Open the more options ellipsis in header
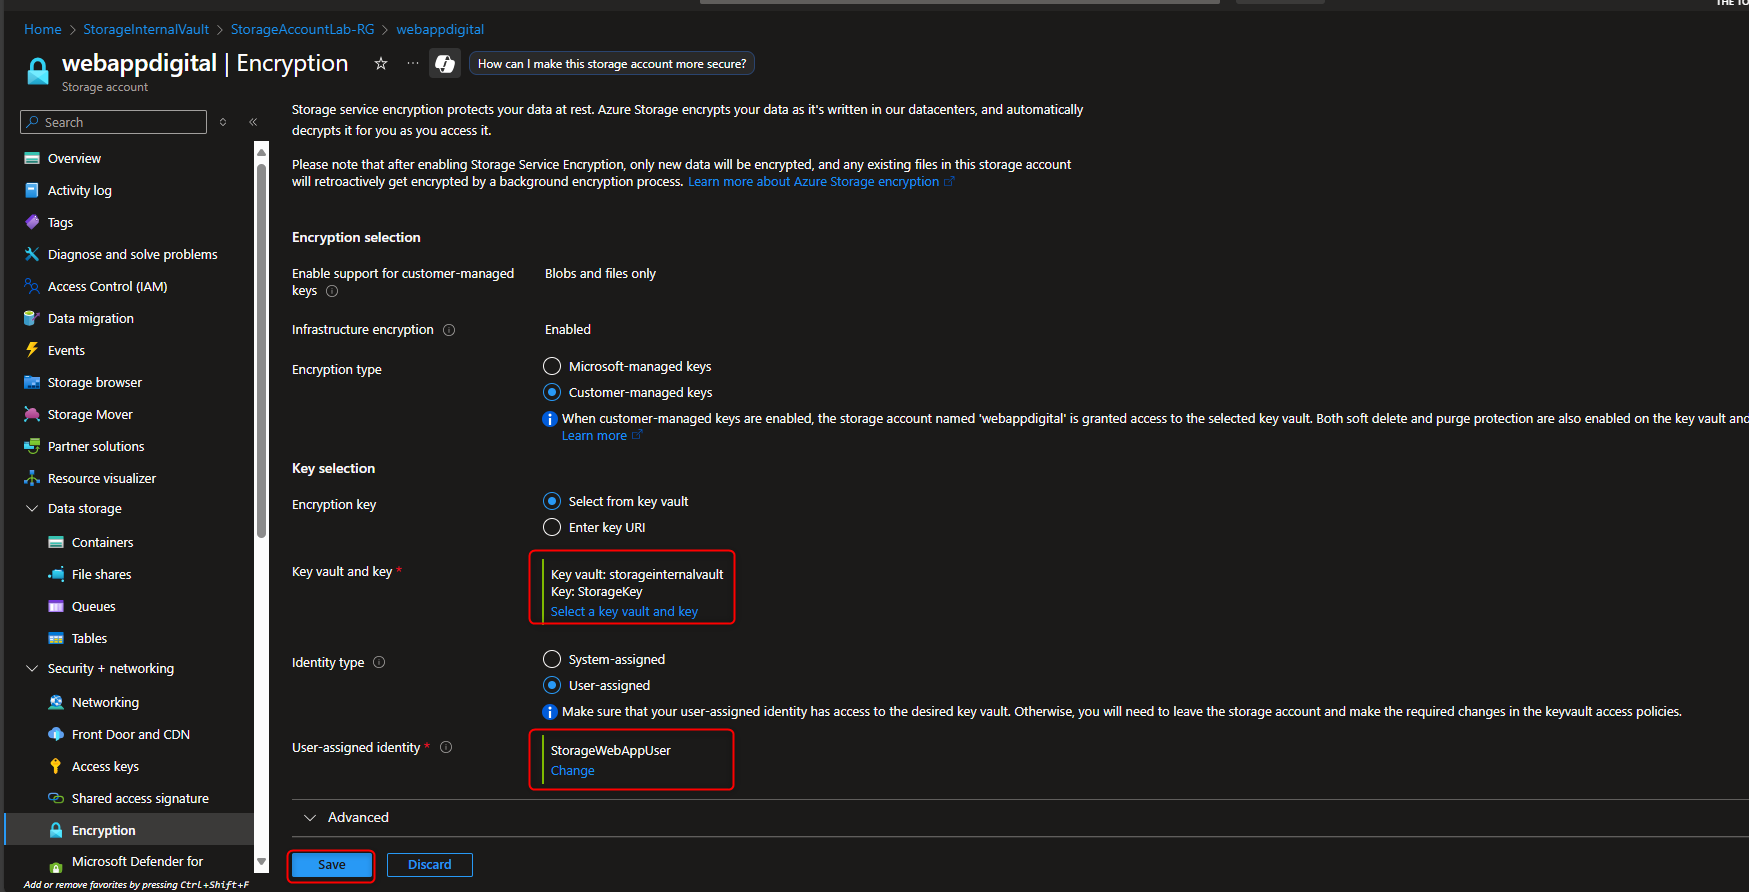Viewport: 1749px width, 892px height. tap(413, 63)
